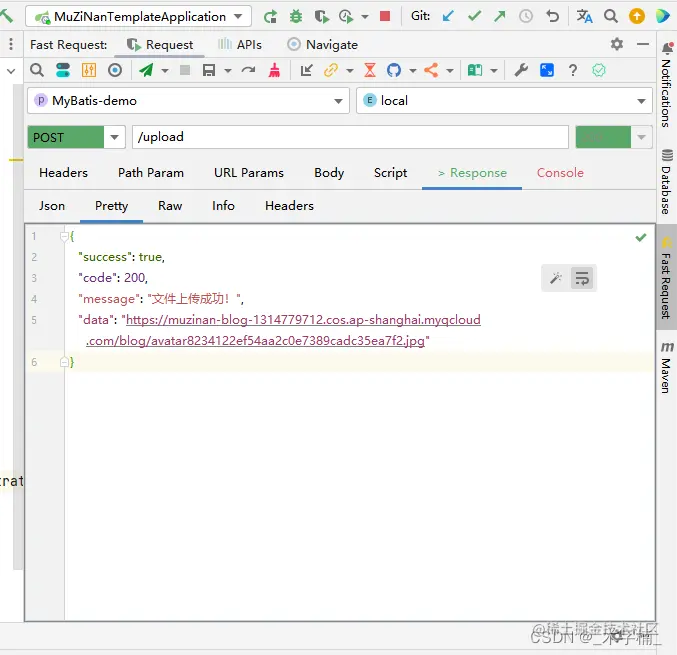This screenshot has height=655, width=677.
Task: Click the Rerun application icon
Action: (271, 17)
